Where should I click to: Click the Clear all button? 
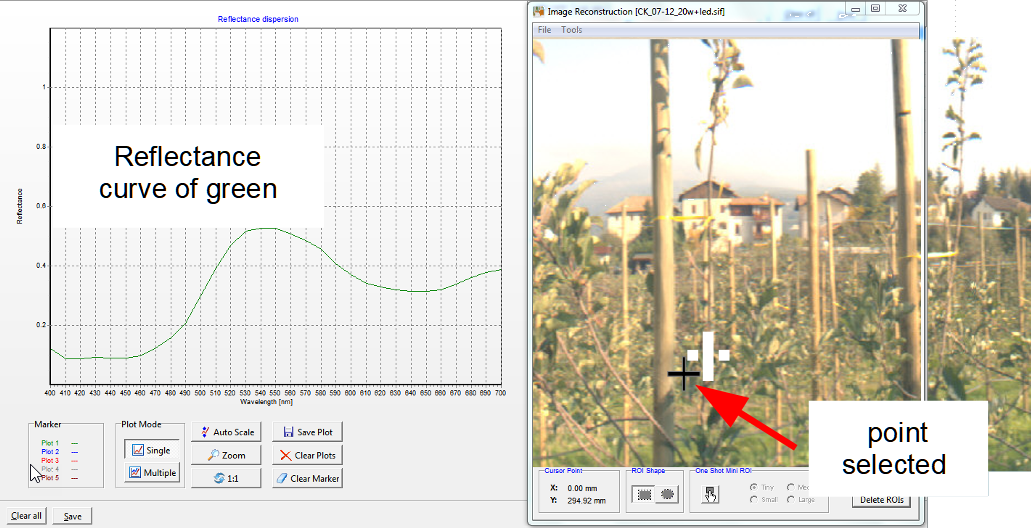point(27,516)
